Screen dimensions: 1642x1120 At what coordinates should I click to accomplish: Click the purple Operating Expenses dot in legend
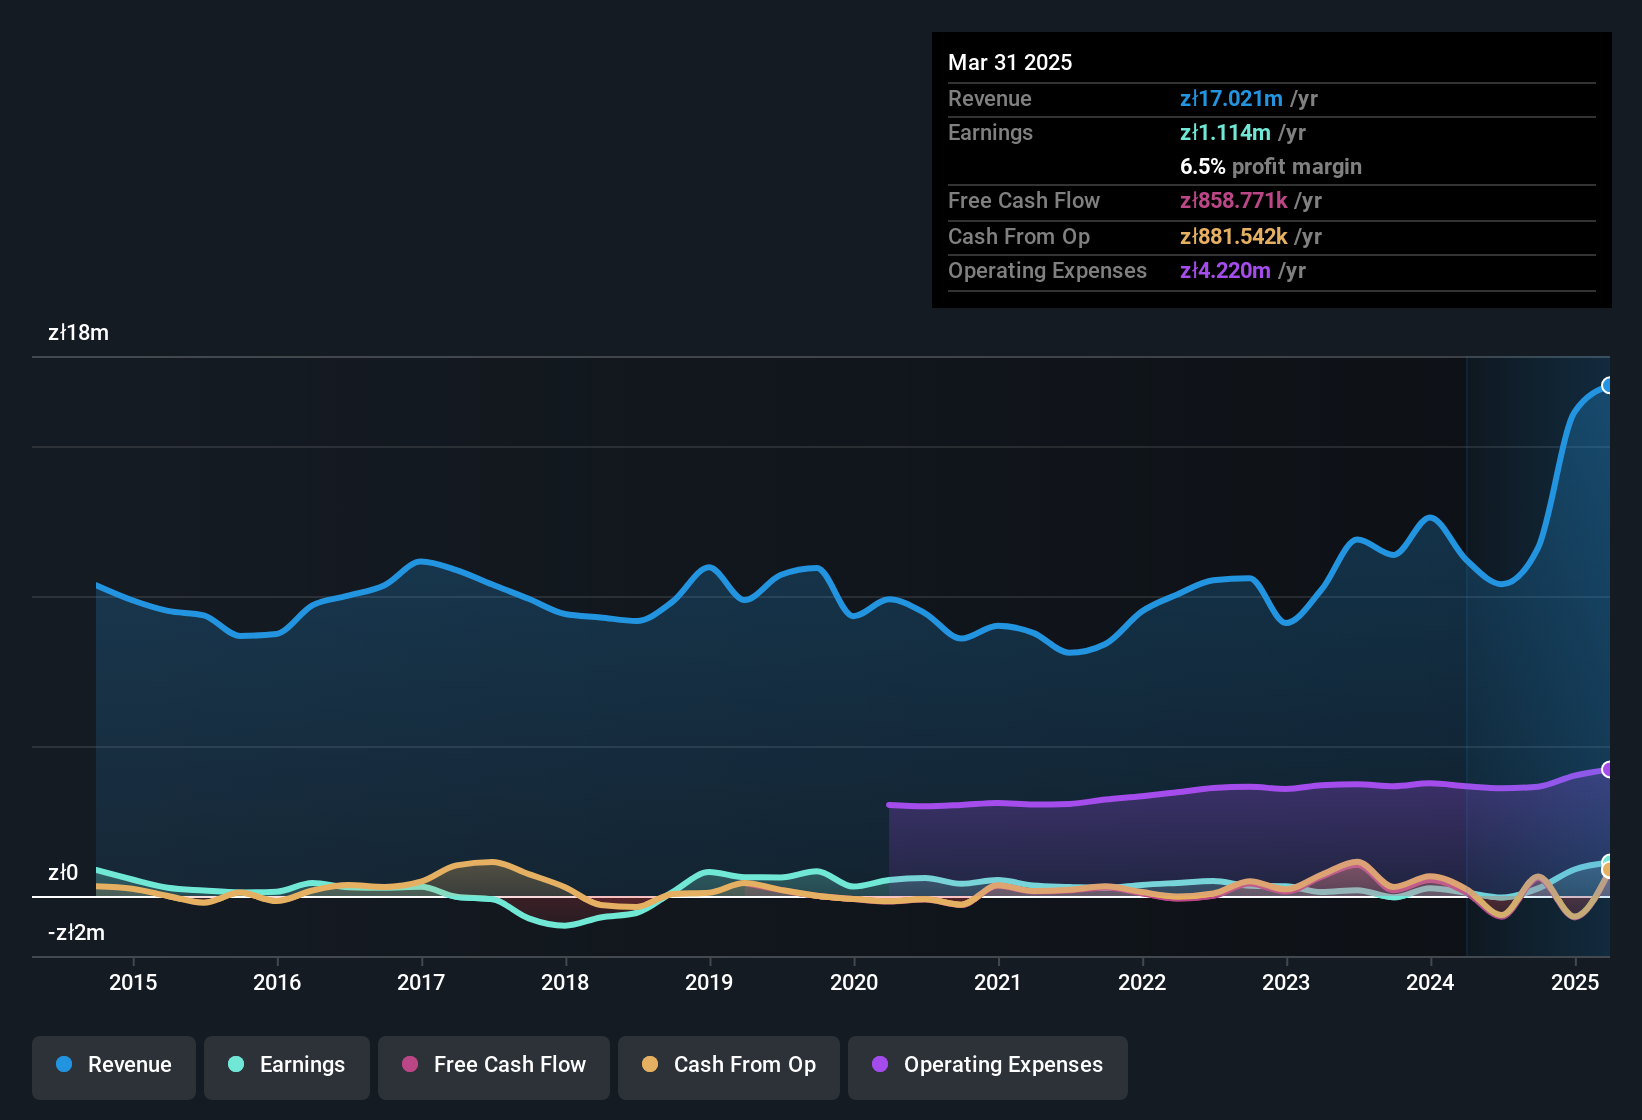pyautogui.click(x=880, y=1065)
